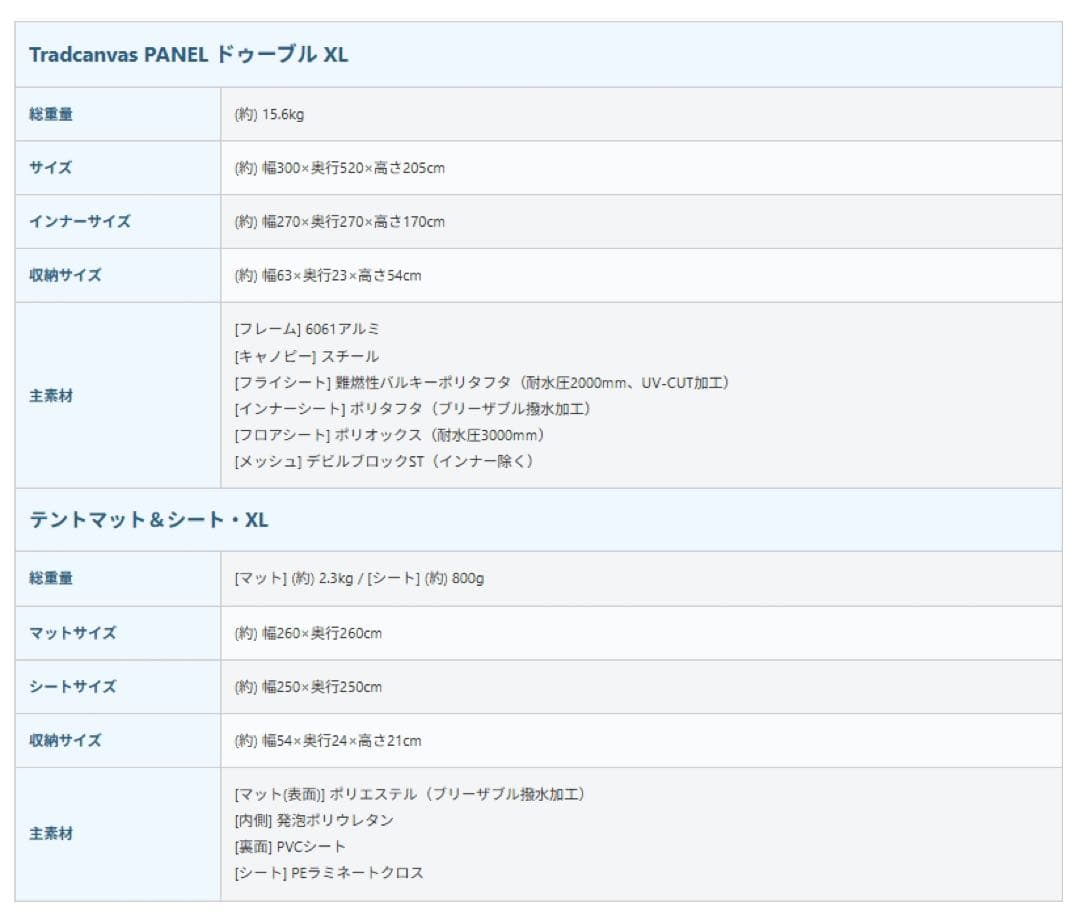This screenshot has width=1080, height=919.
Task: Click the Tradcanvas PANEL ドゥーブル XL heading
Action: [x=189, y=55]
